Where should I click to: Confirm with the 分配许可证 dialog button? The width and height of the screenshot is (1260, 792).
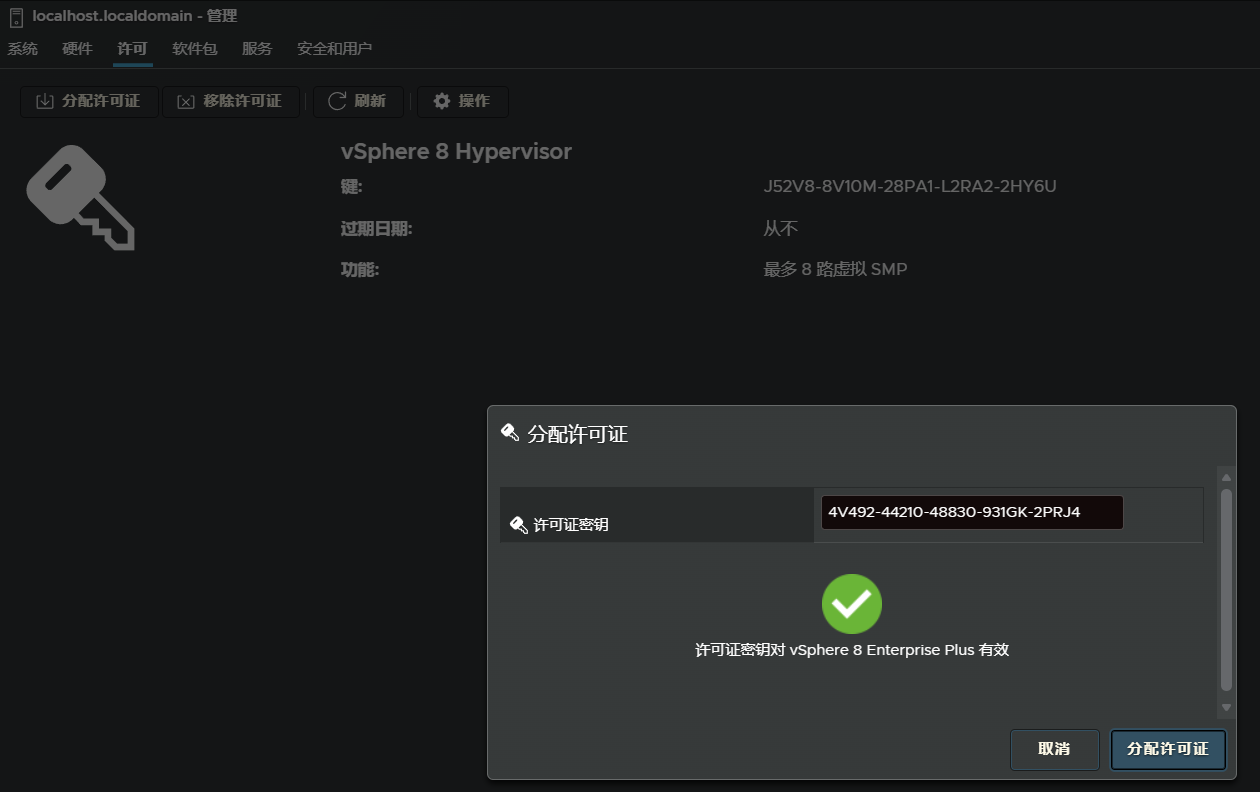(x=1168, y=749)
